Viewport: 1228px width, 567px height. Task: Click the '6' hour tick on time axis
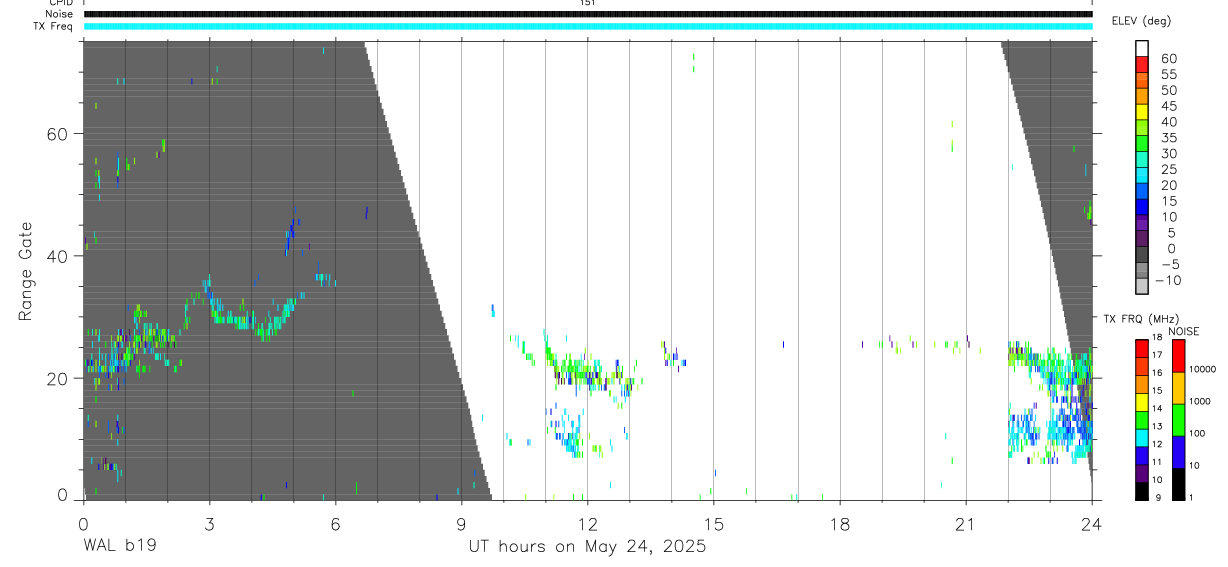(335, 524)
